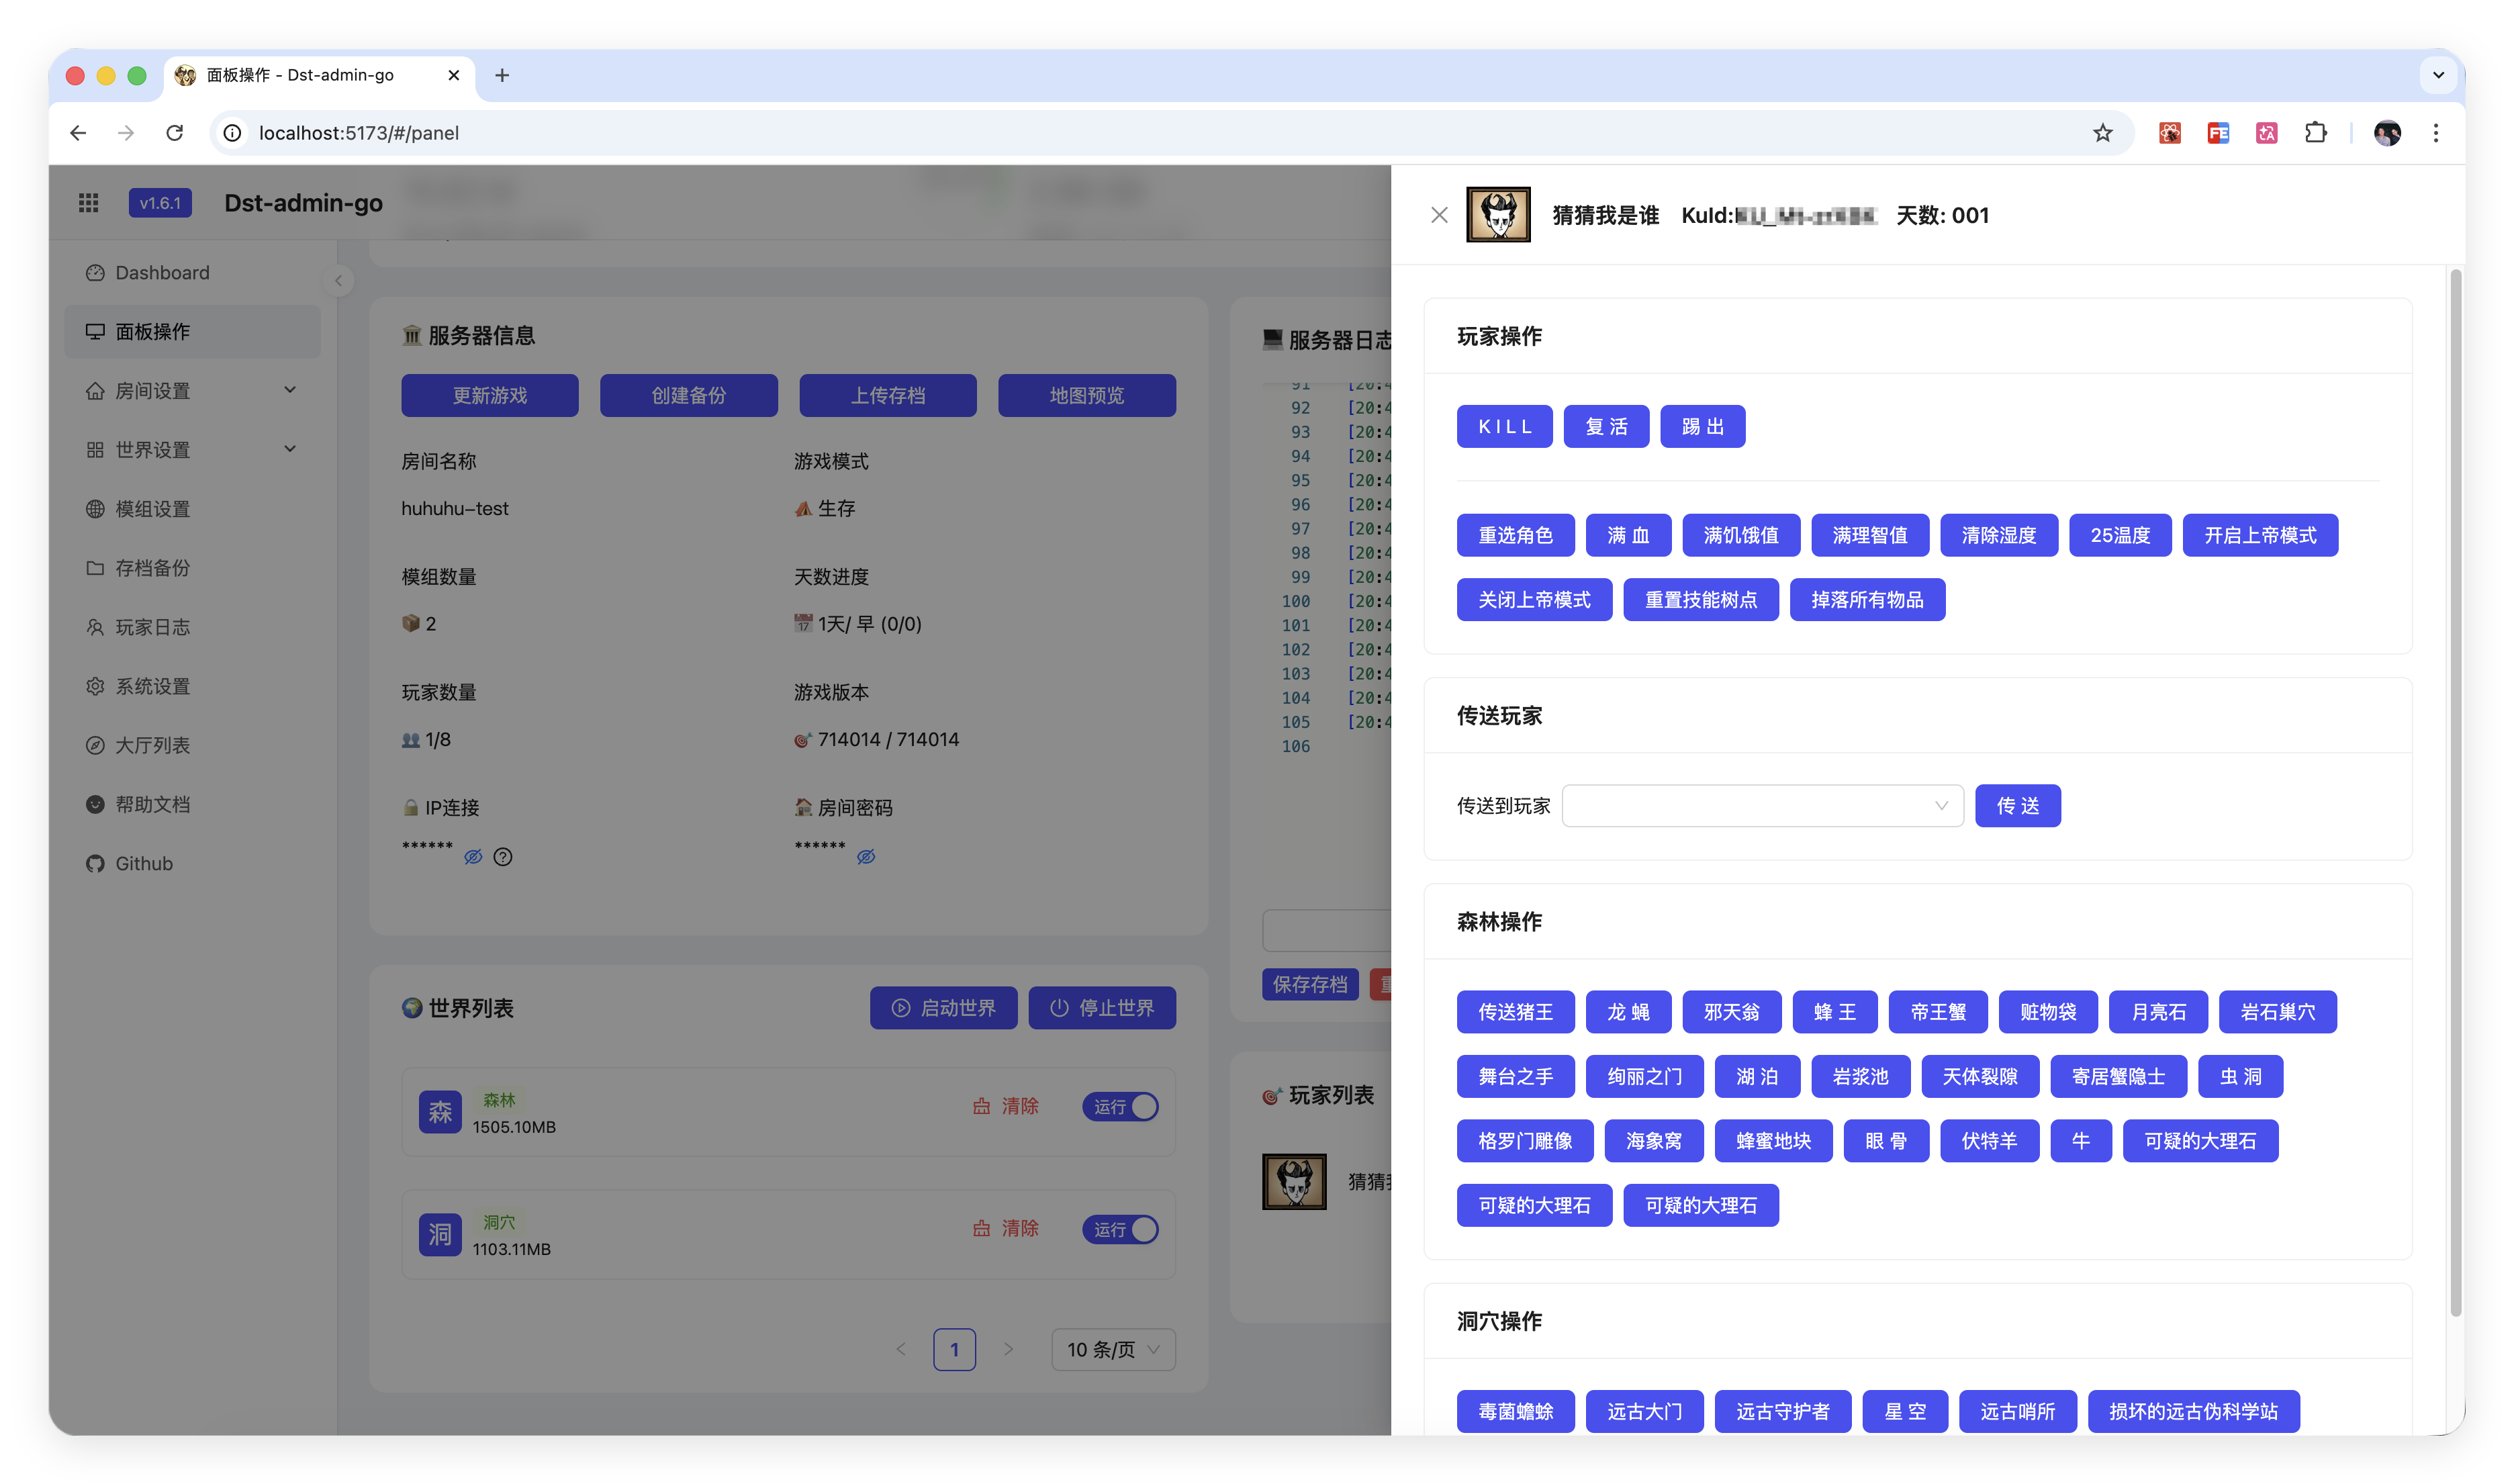This screenshot has height=1484, width=2514.
Task: Click the 启动世界 button
Action: (943, 1008)
